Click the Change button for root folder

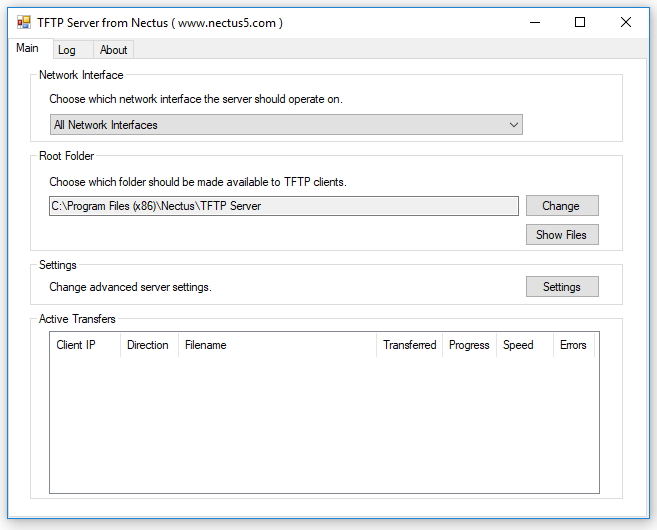(x=562, y=206)
